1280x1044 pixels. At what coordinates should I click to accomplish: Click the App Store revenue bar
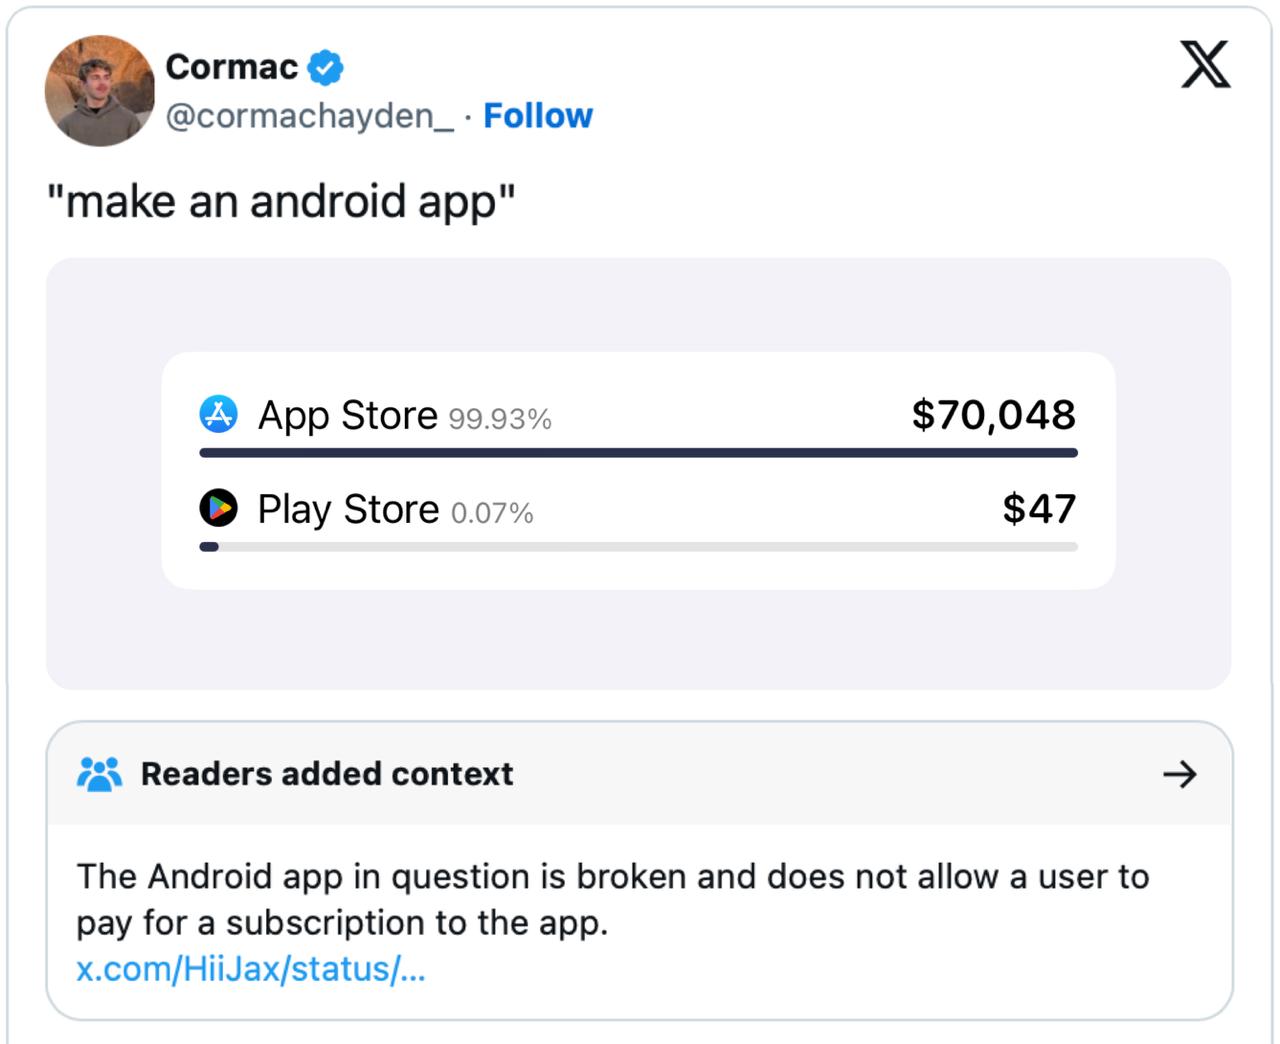pos(639,453)
